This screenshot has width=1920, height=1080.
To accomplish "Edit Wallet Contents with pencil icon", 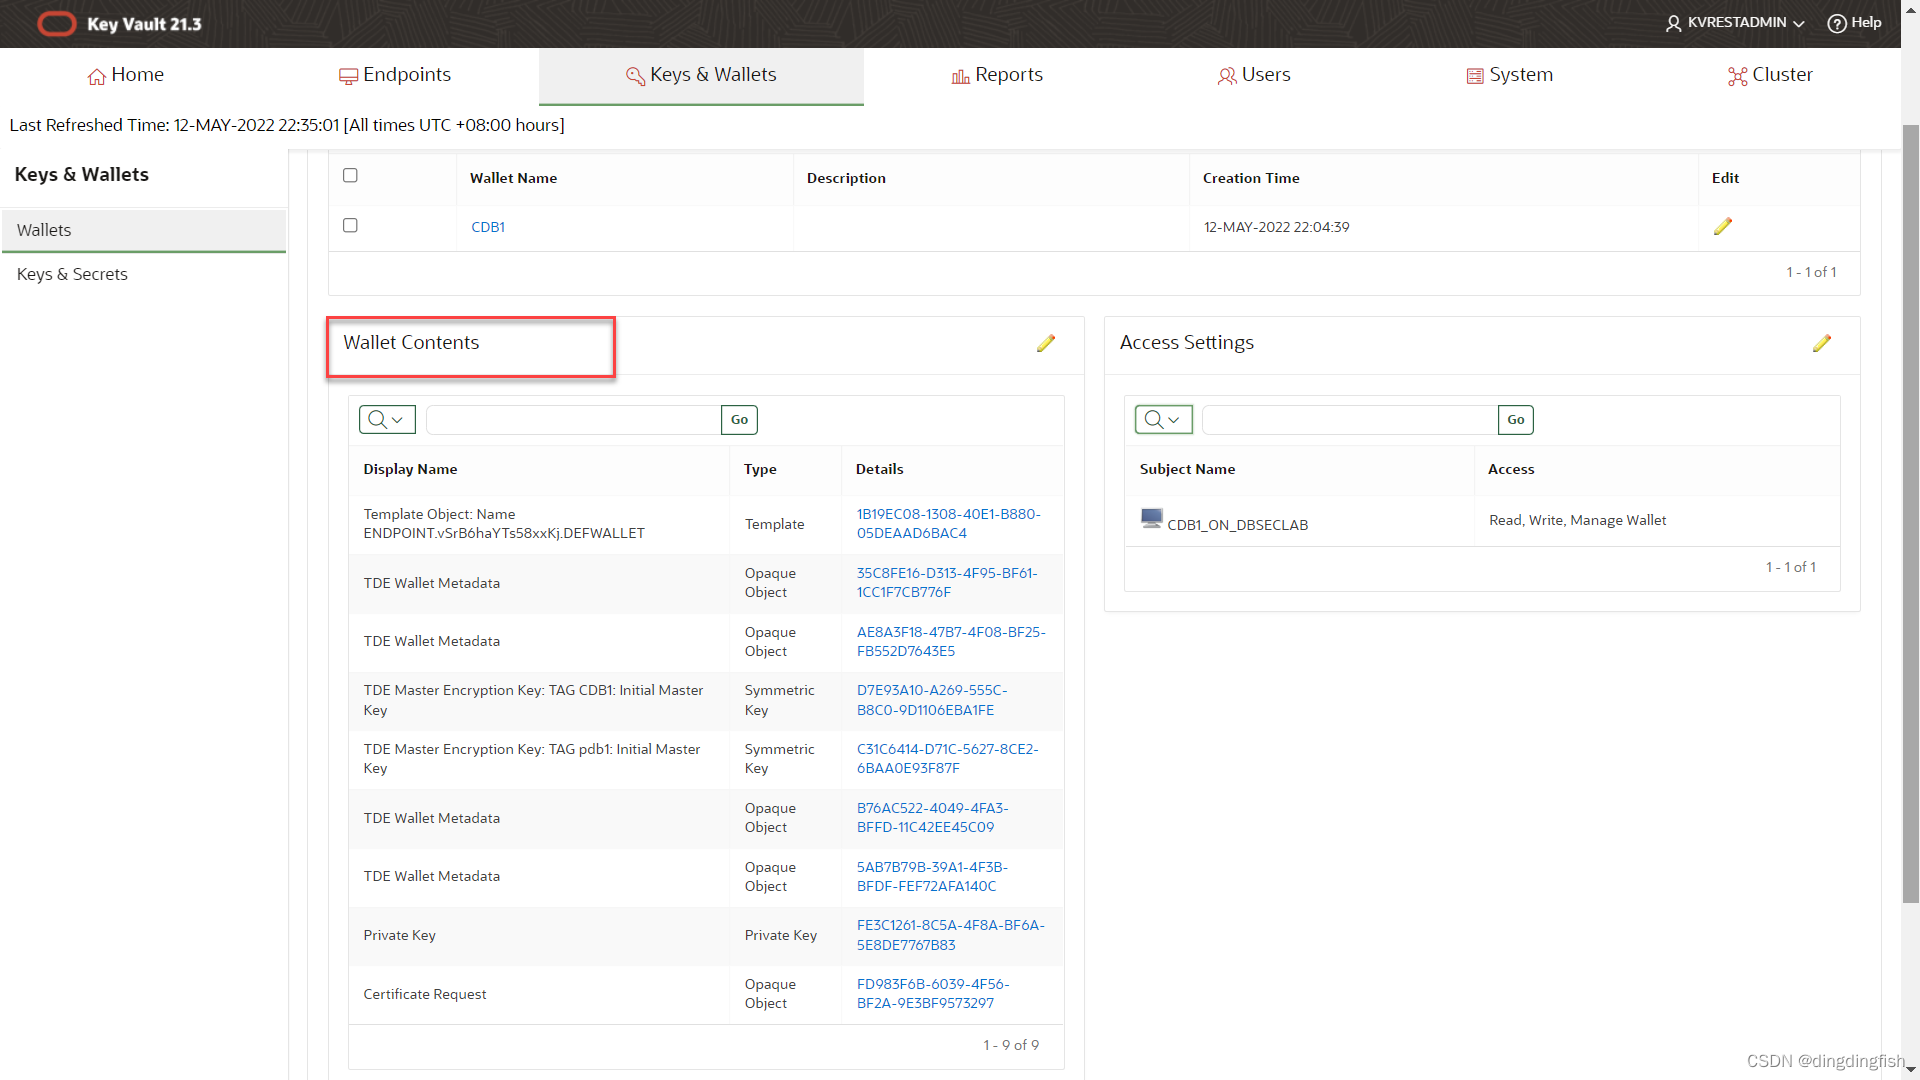I will 1046,343.
